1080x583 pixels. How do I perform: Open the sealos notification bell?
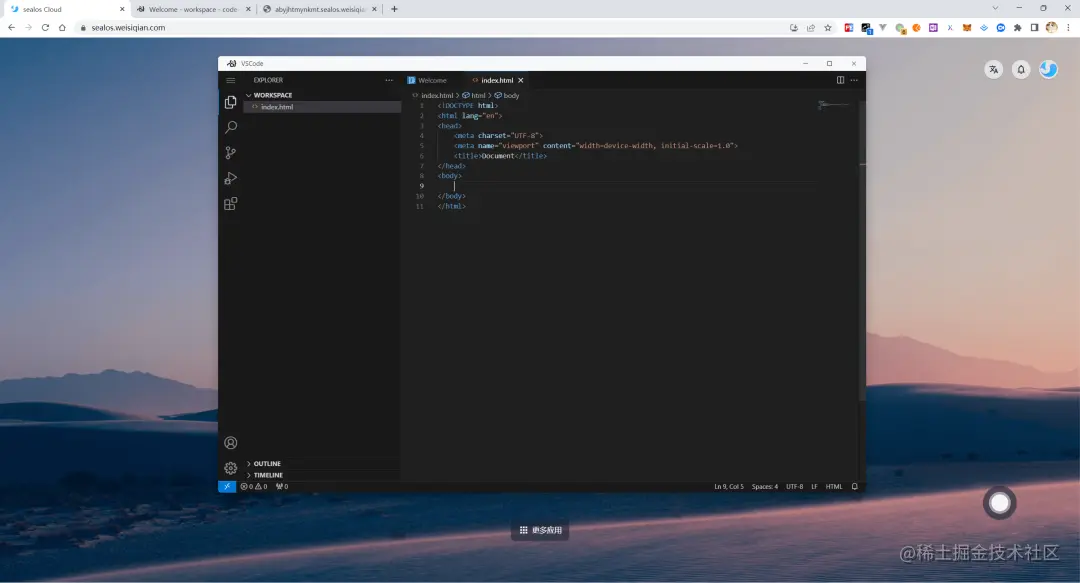point(1021,70)
